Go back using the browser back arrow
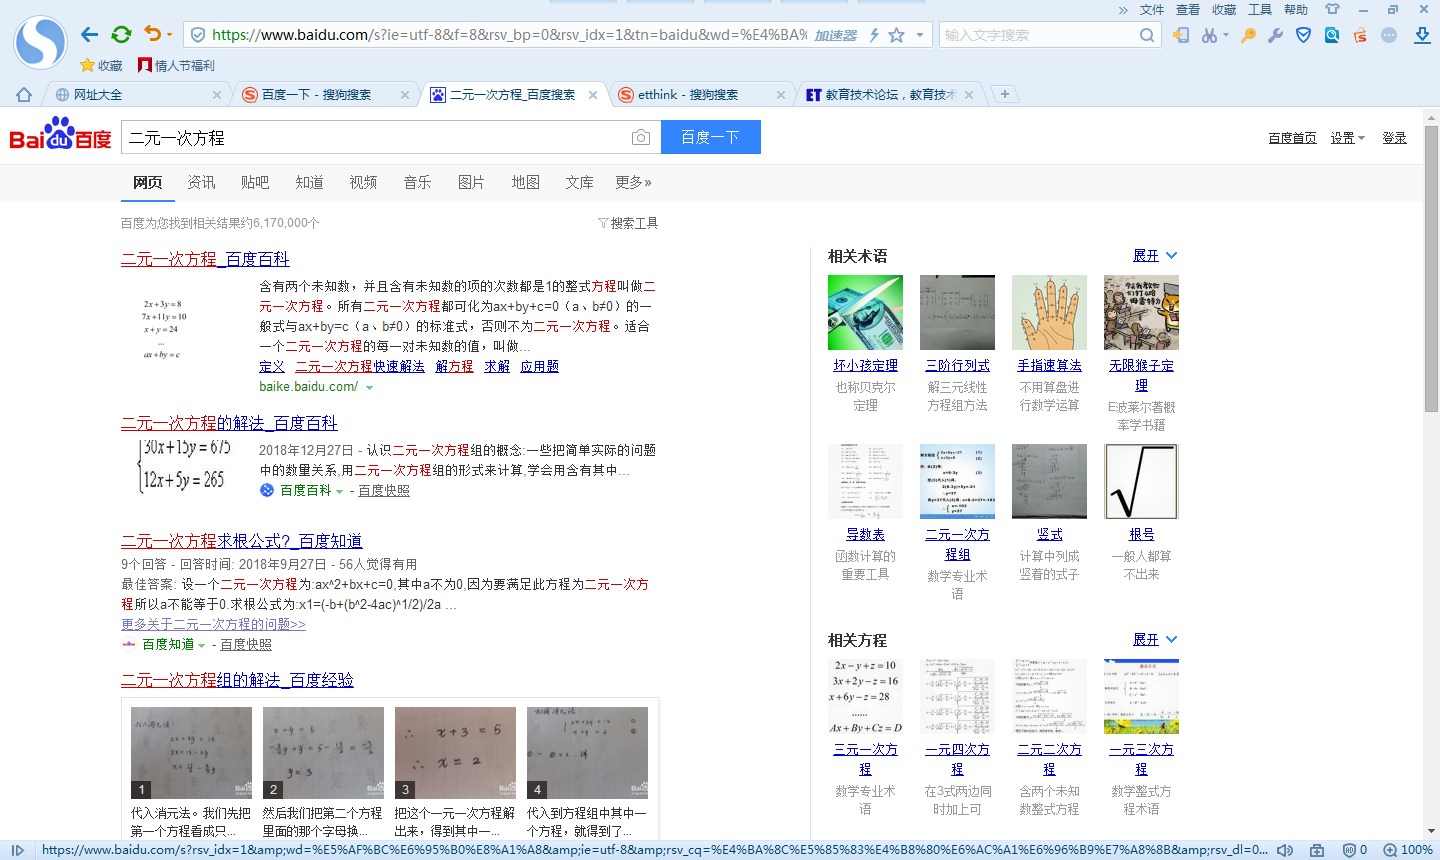 90,35
